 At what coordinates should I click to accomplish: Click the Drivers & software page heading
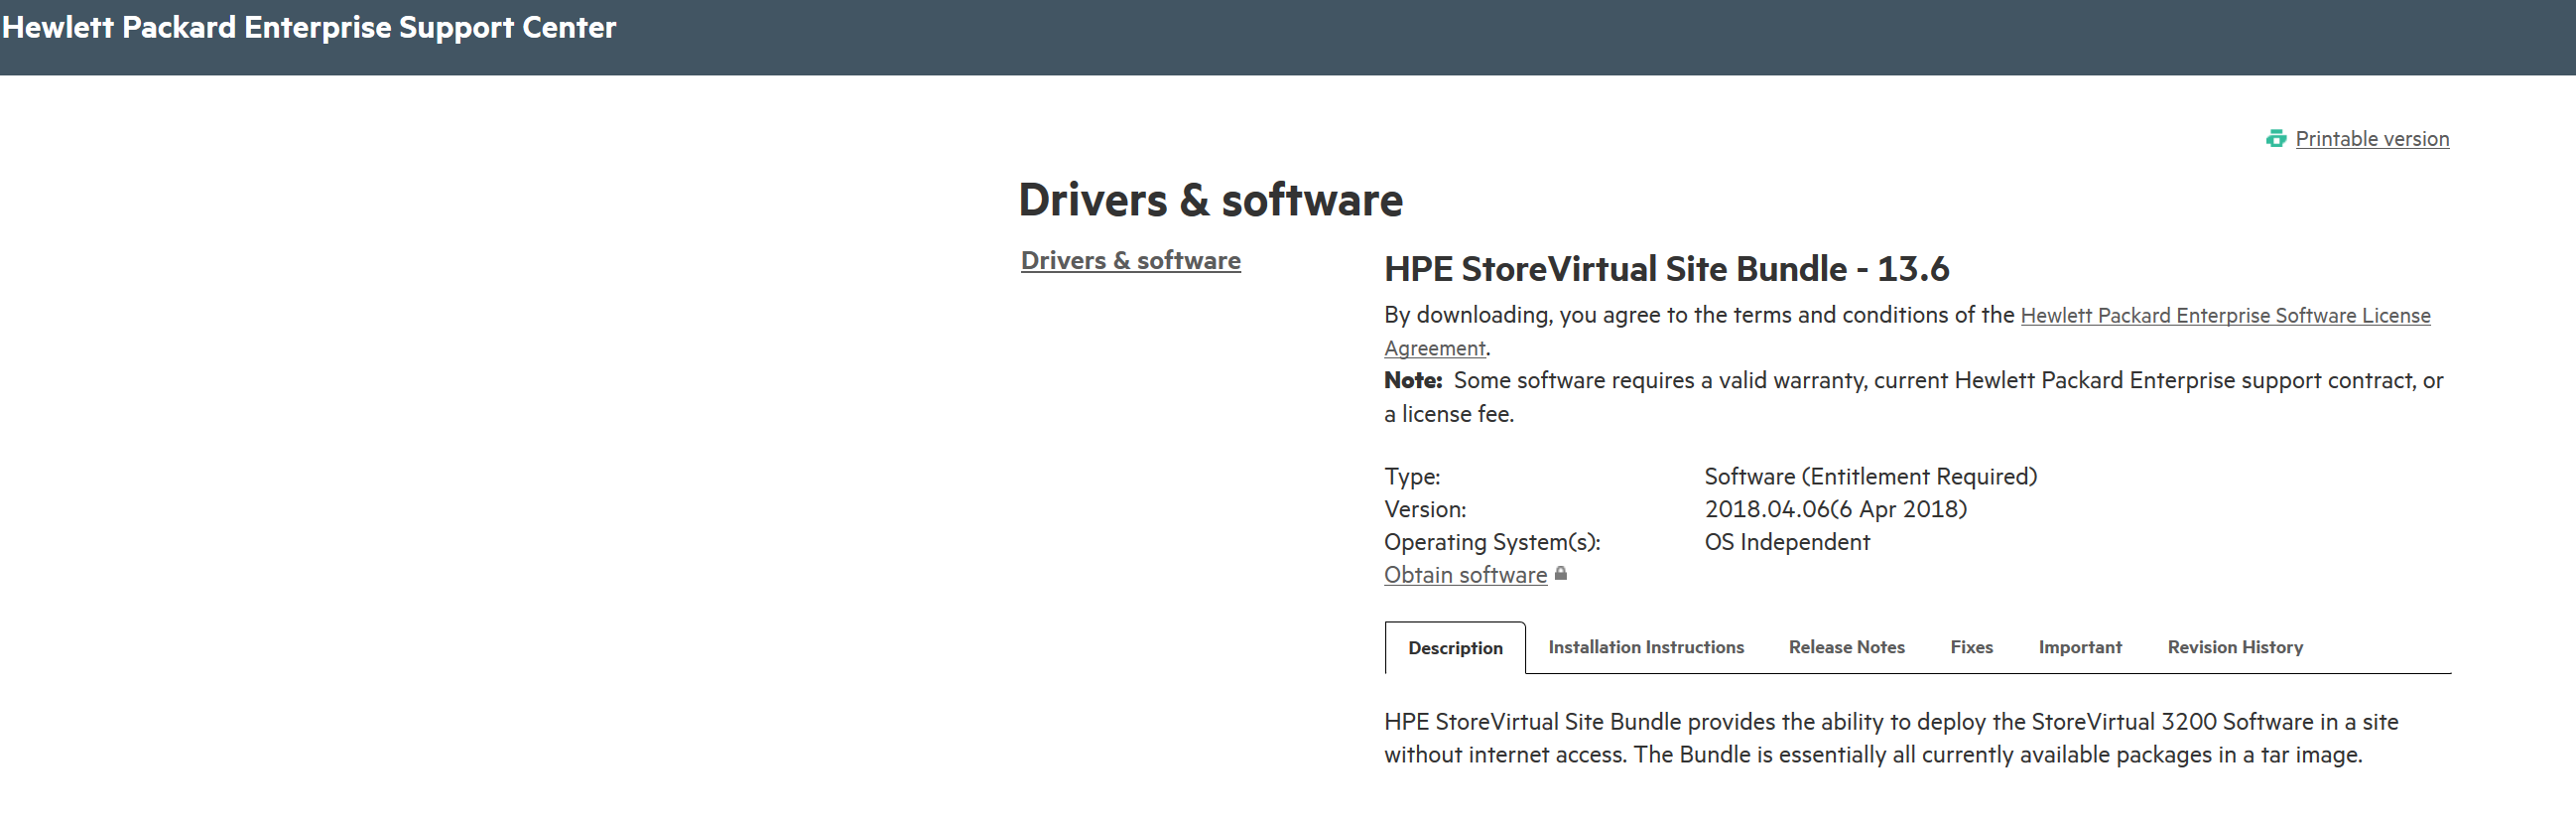[x=1210, y=200]
